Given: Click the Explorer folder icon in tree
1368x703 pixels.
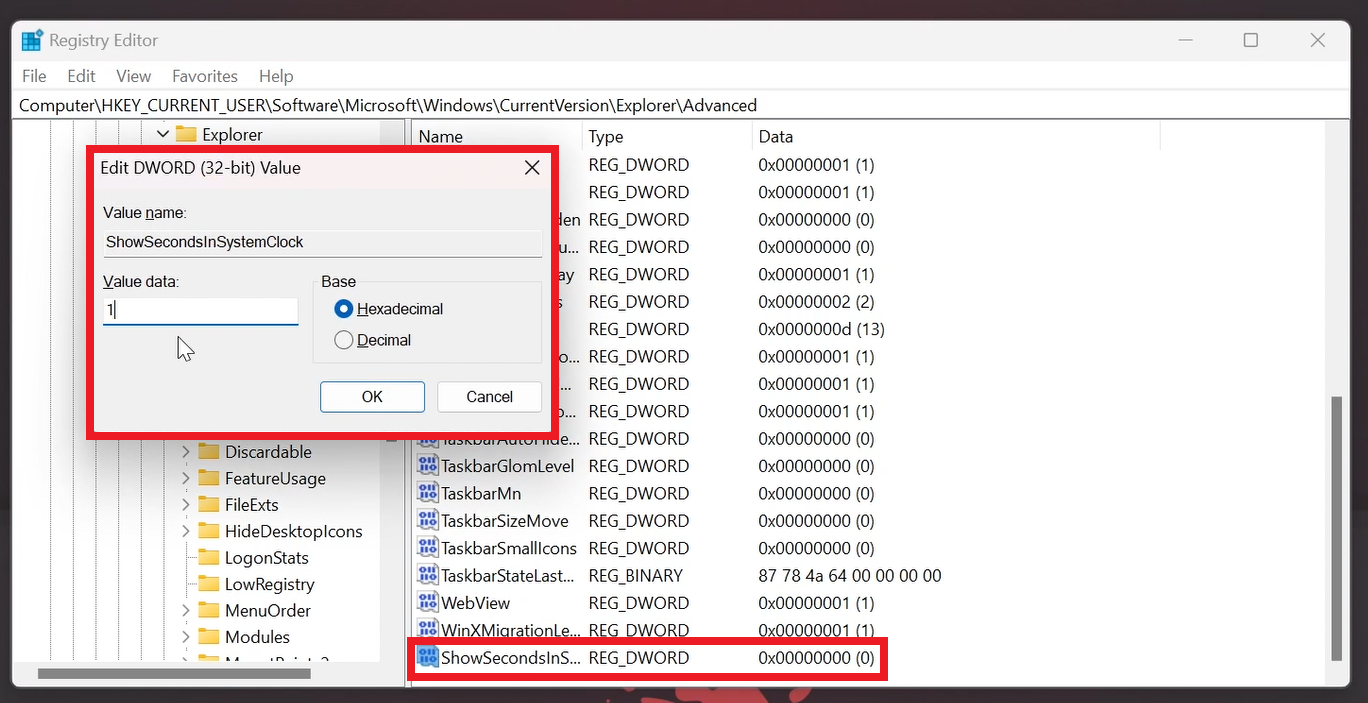Looking at the screenshot, I should coord(186,134).
